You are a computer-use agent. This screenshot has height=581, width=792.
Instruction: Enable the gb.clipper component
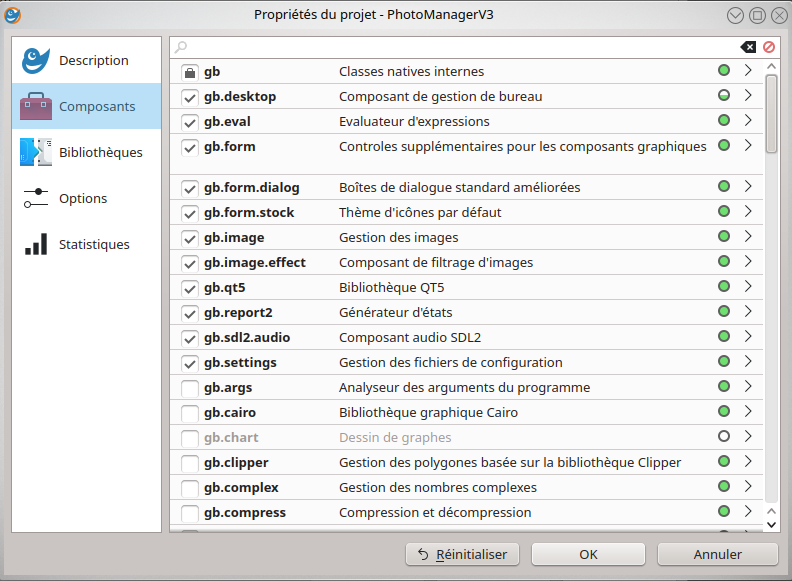pos(189,463)
